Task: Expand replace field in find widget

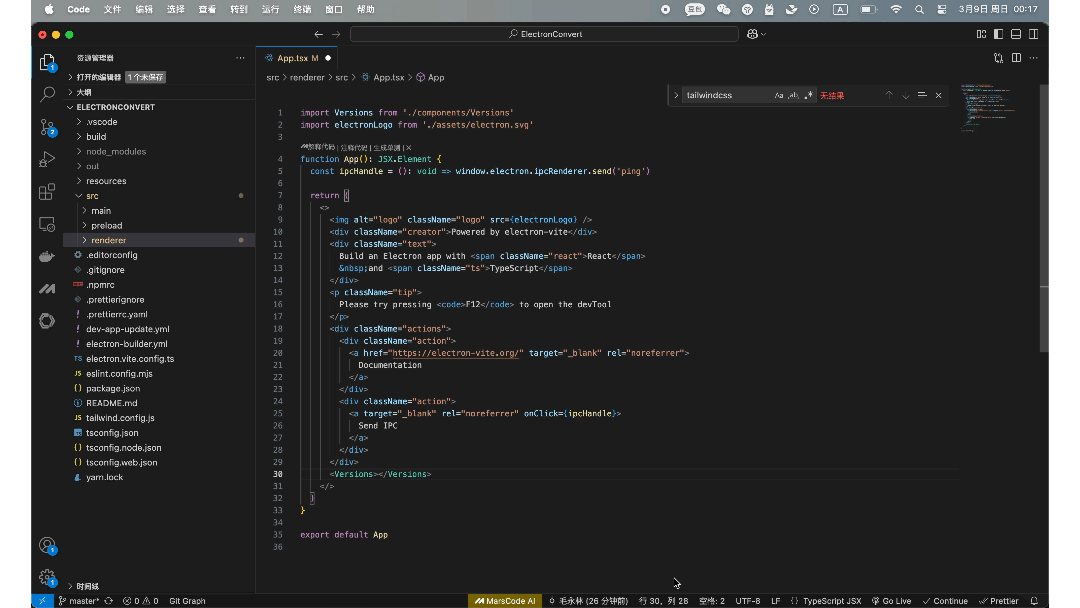Action: (676, 95)
